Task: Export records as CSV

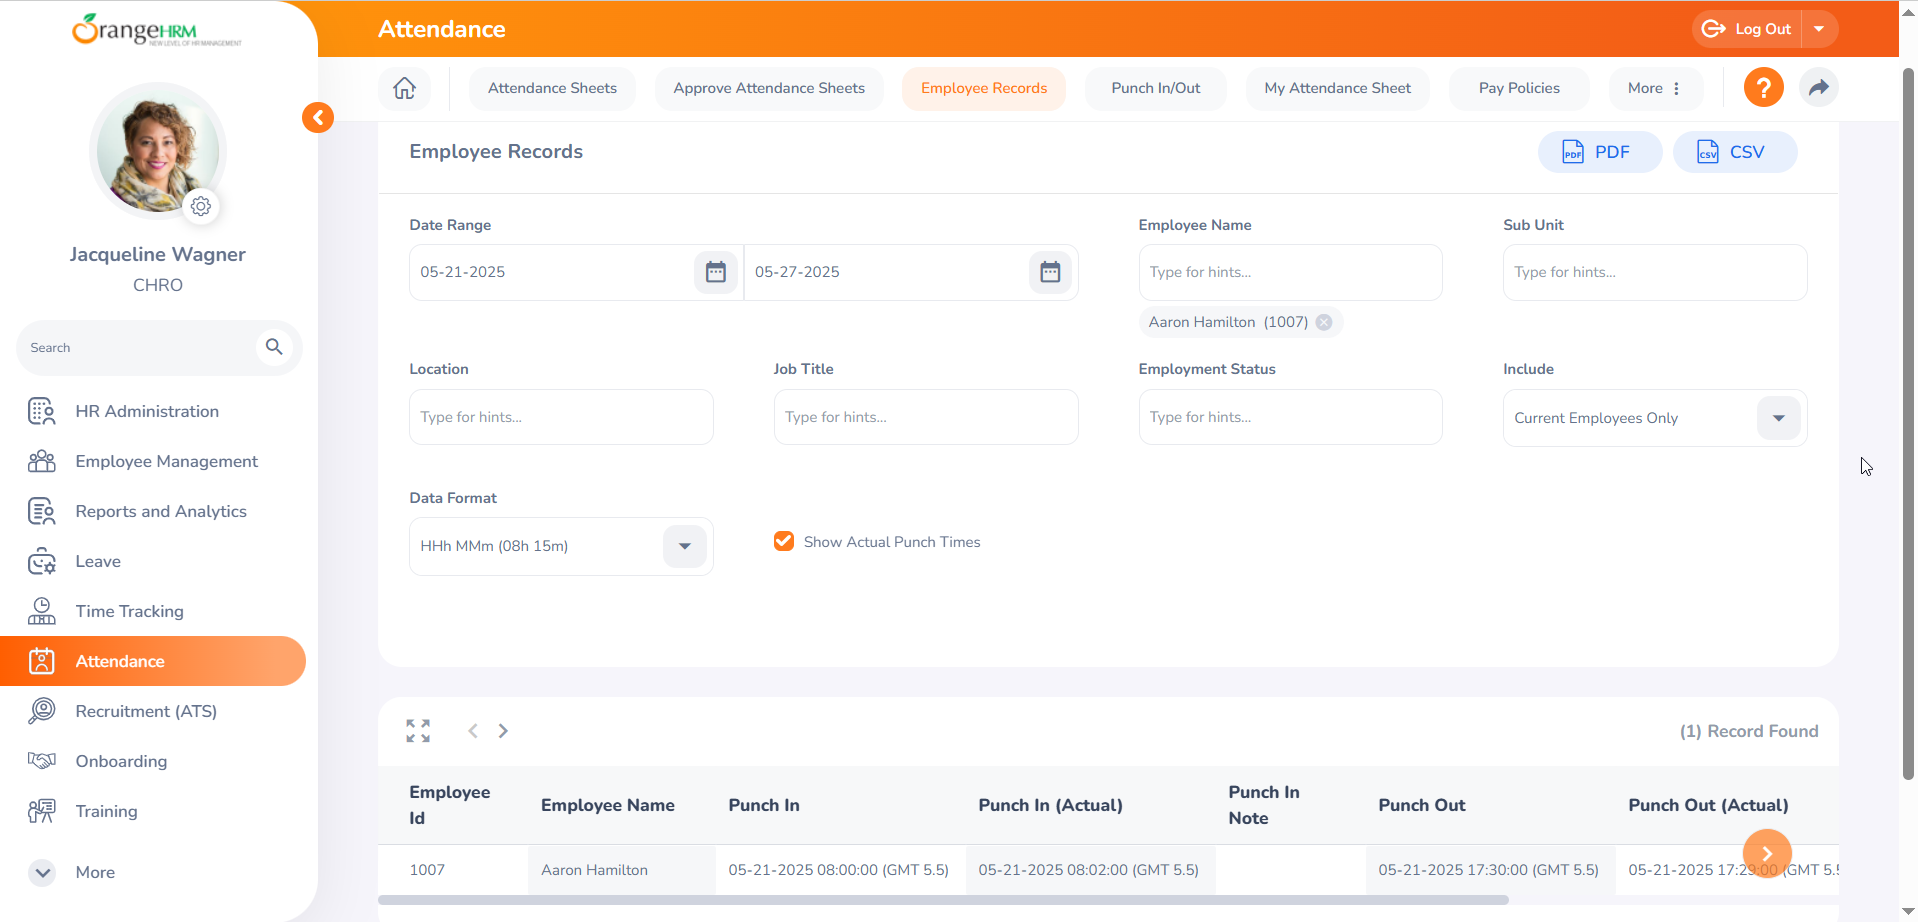Action: pos(1733,152)
